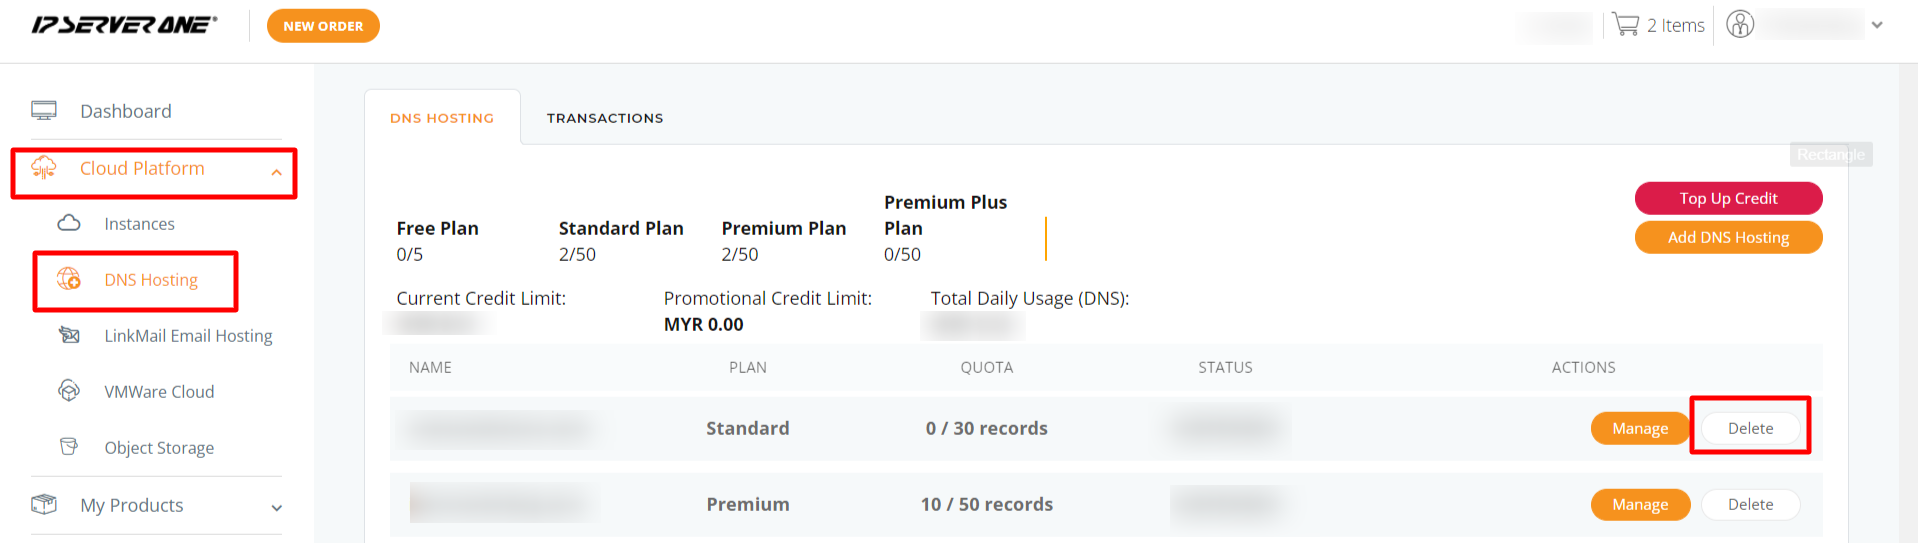Expand the My Products menu chevron

point(277,508)
